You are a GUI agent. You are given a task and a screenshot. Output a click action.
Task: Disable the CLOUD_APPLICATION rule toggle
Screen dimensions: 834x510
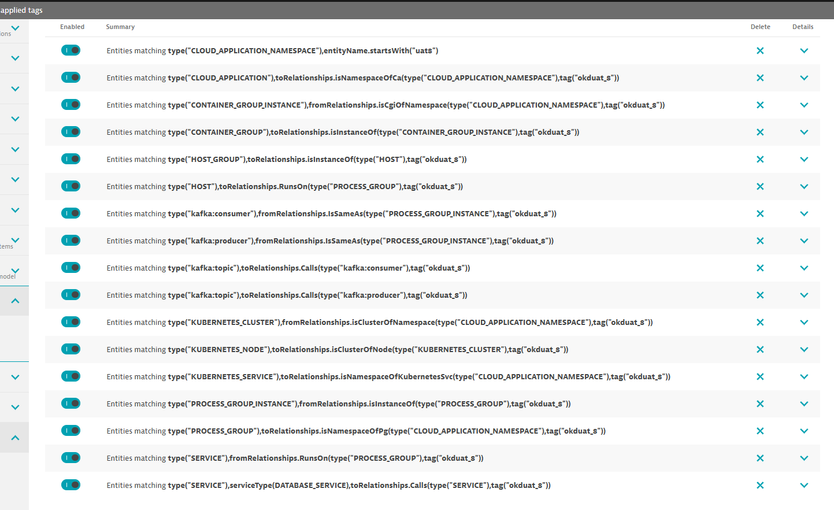[x=70, y=77]
